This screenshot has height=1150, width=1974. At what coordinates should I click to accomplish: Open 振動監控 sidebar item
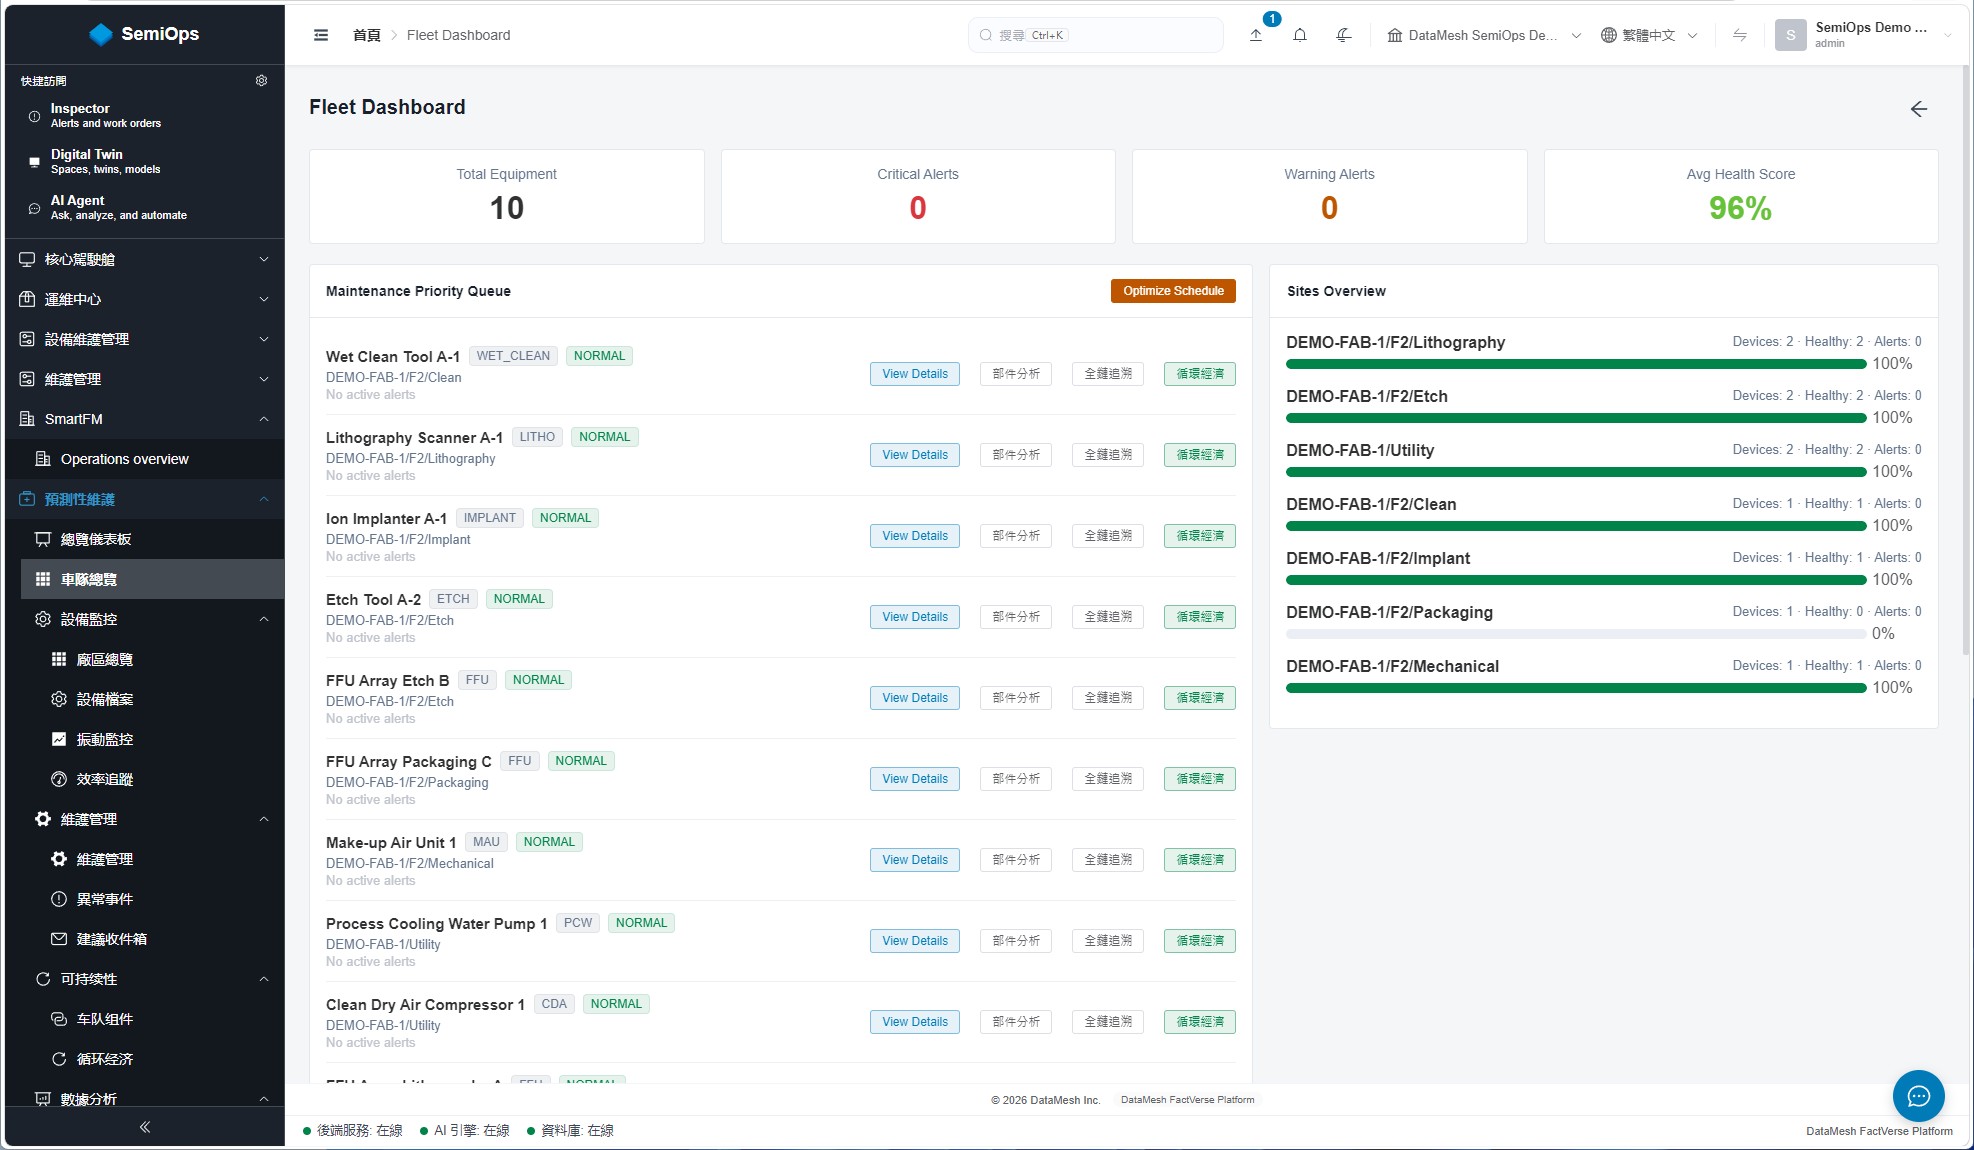(x=145, y=739)
